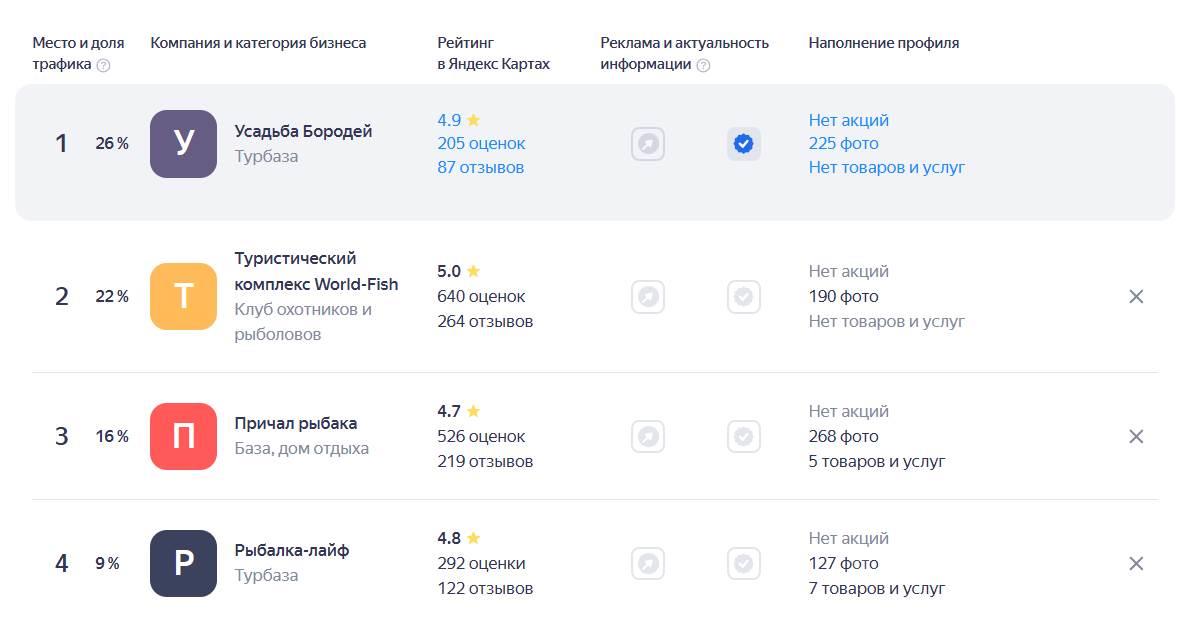Click '5 товаров и услуг' text

tap(877, 461)
